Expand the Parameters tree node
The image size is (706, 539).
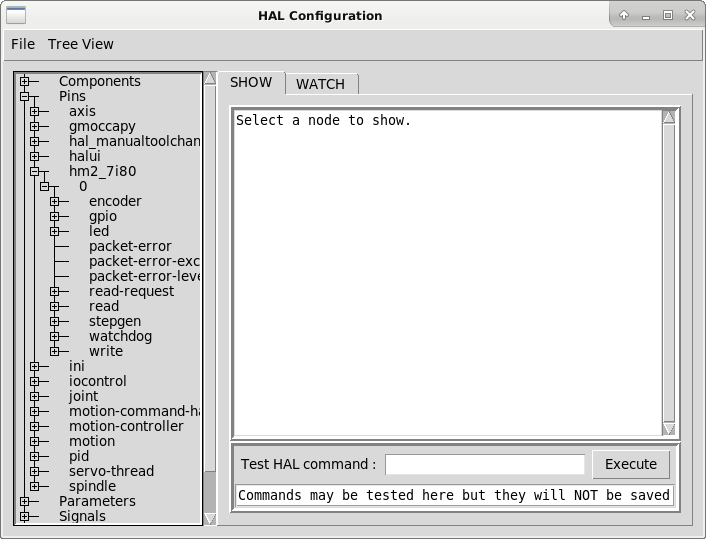point(24,501)
